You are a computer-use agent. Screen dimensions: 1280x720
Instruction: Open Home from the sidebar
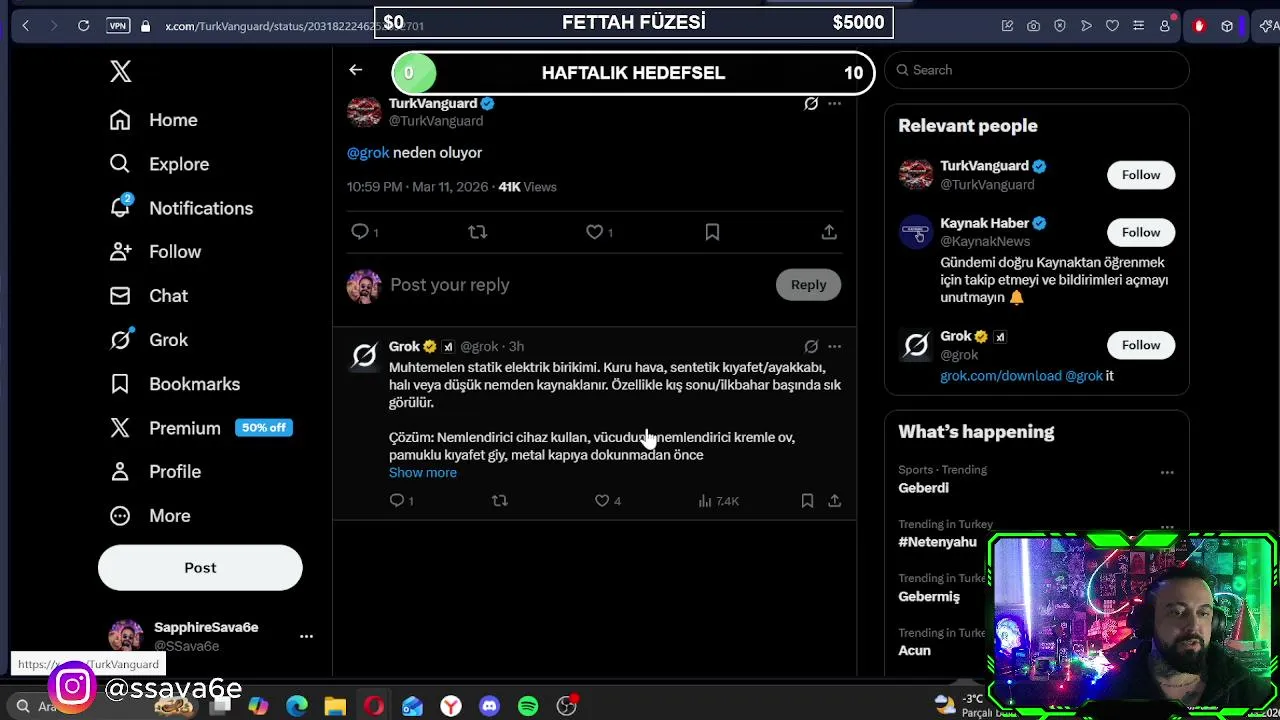[154, 120]
